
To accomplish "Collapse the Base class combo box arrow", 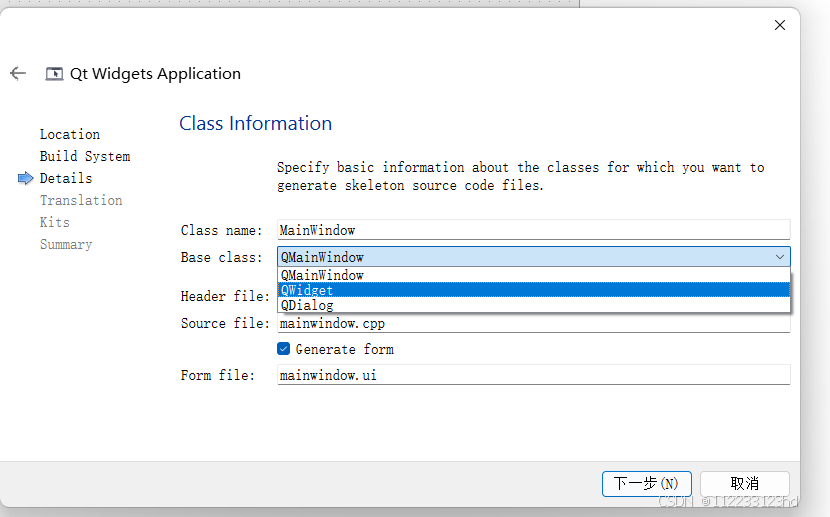I will [779, 257].
